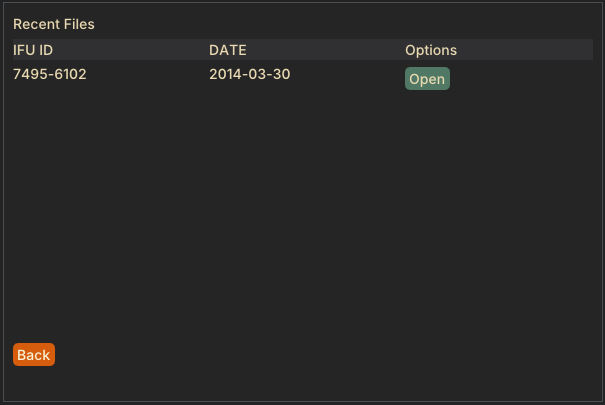Screen dimensions: 605x405
Task: Focus the Recent Files panel title
Action: (x=54, y=24)
